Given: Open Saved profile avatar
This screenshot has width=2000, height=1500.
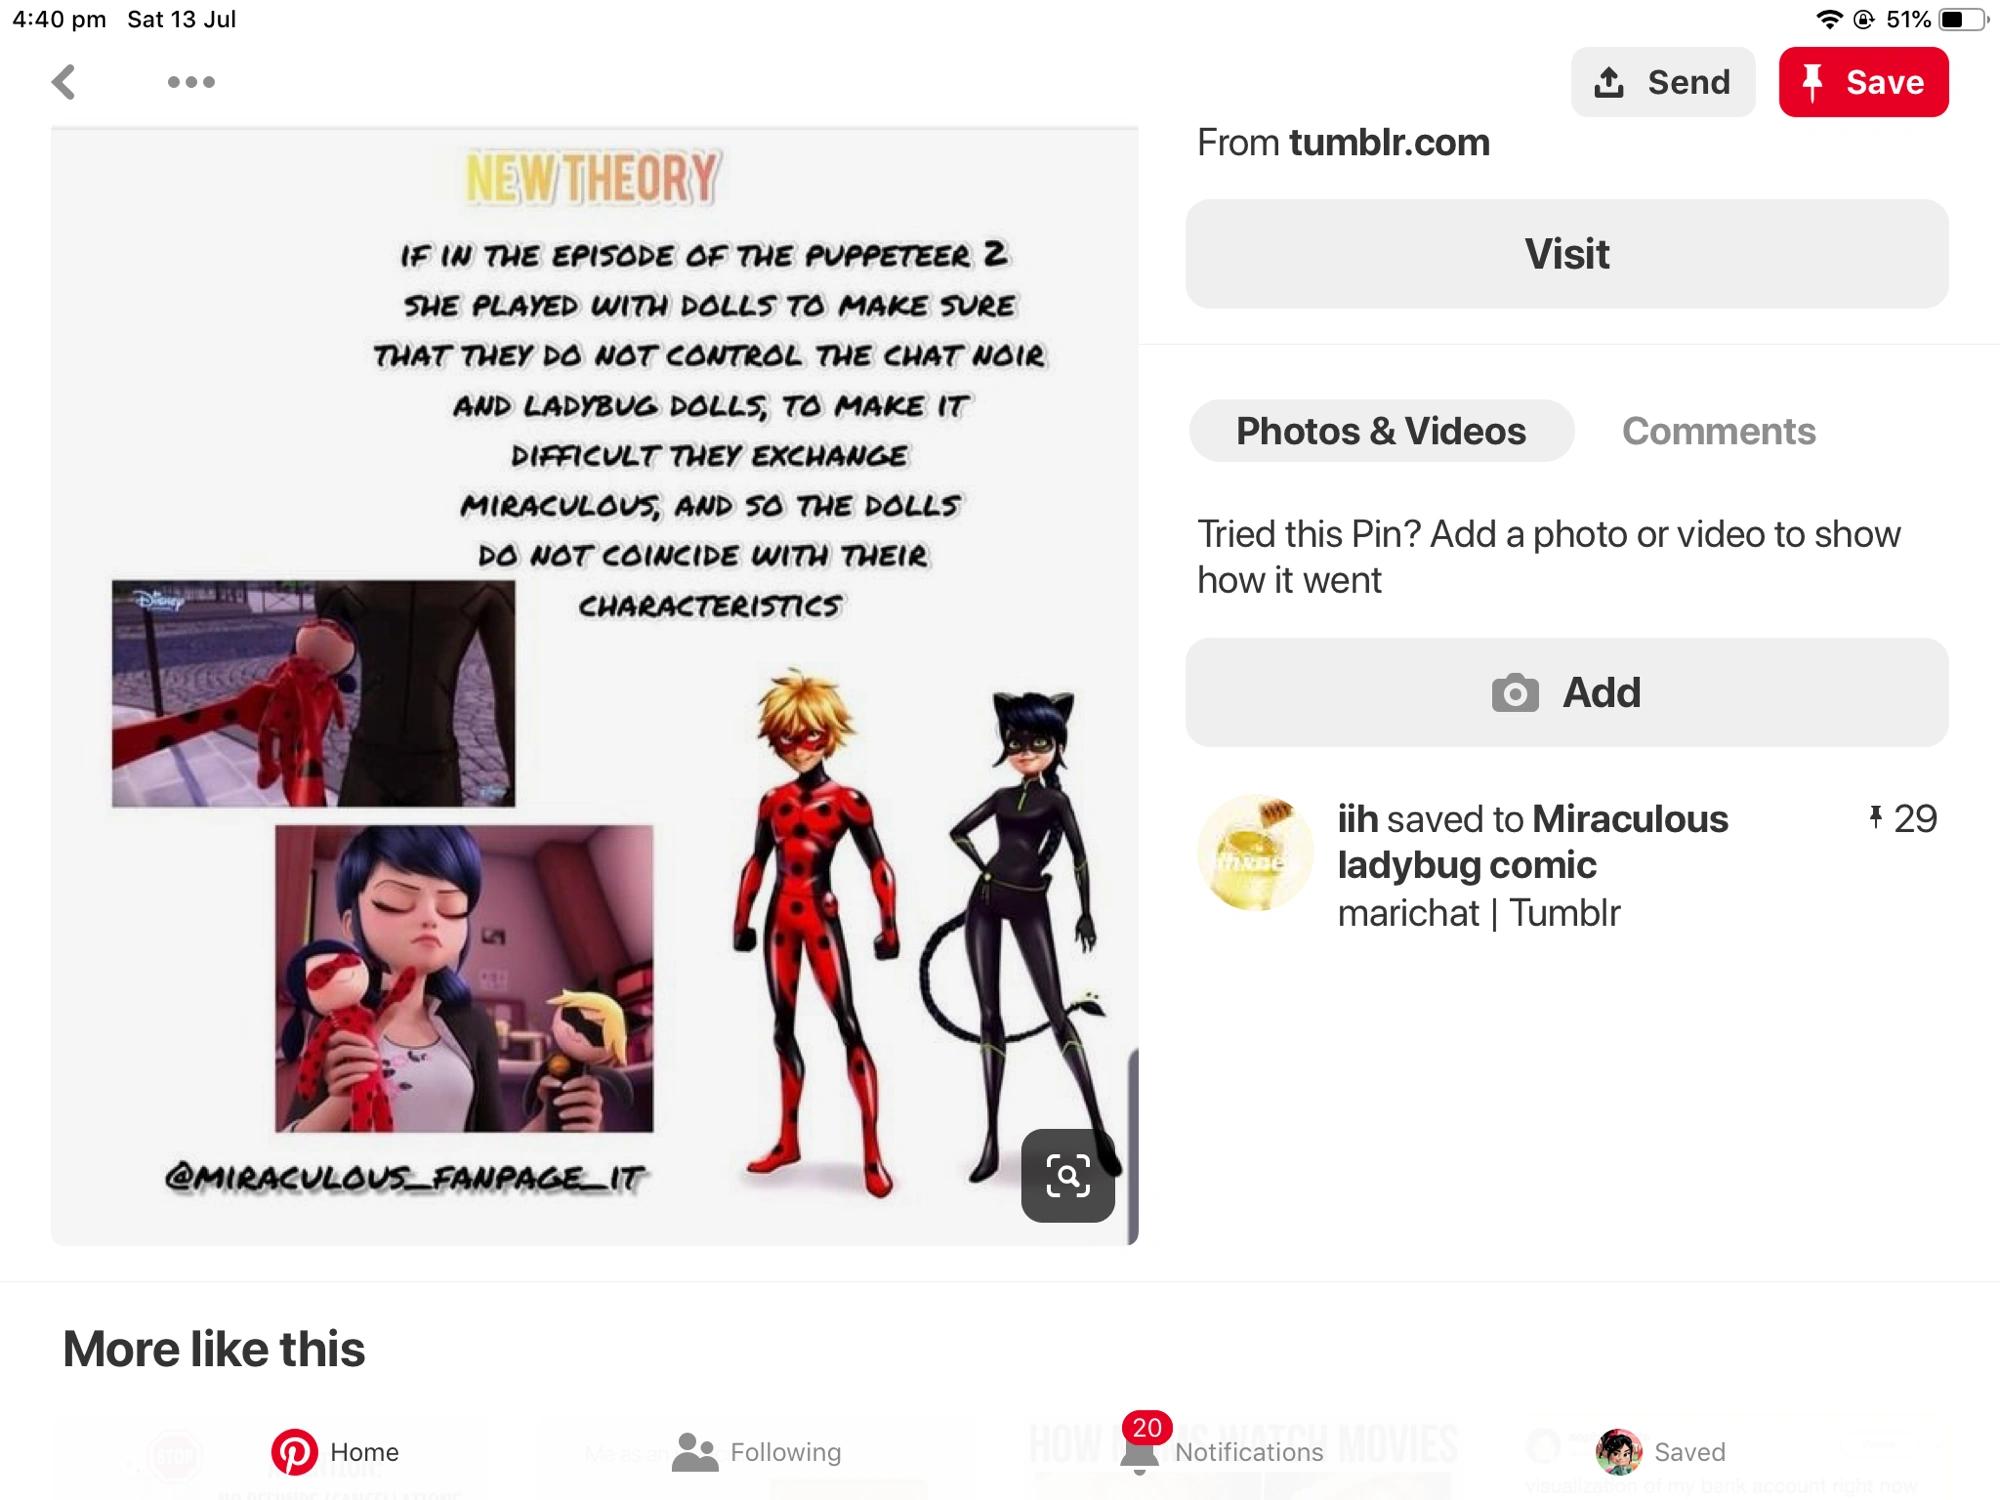Looking at the screenshot, I should click(x=1619, y=1451).
